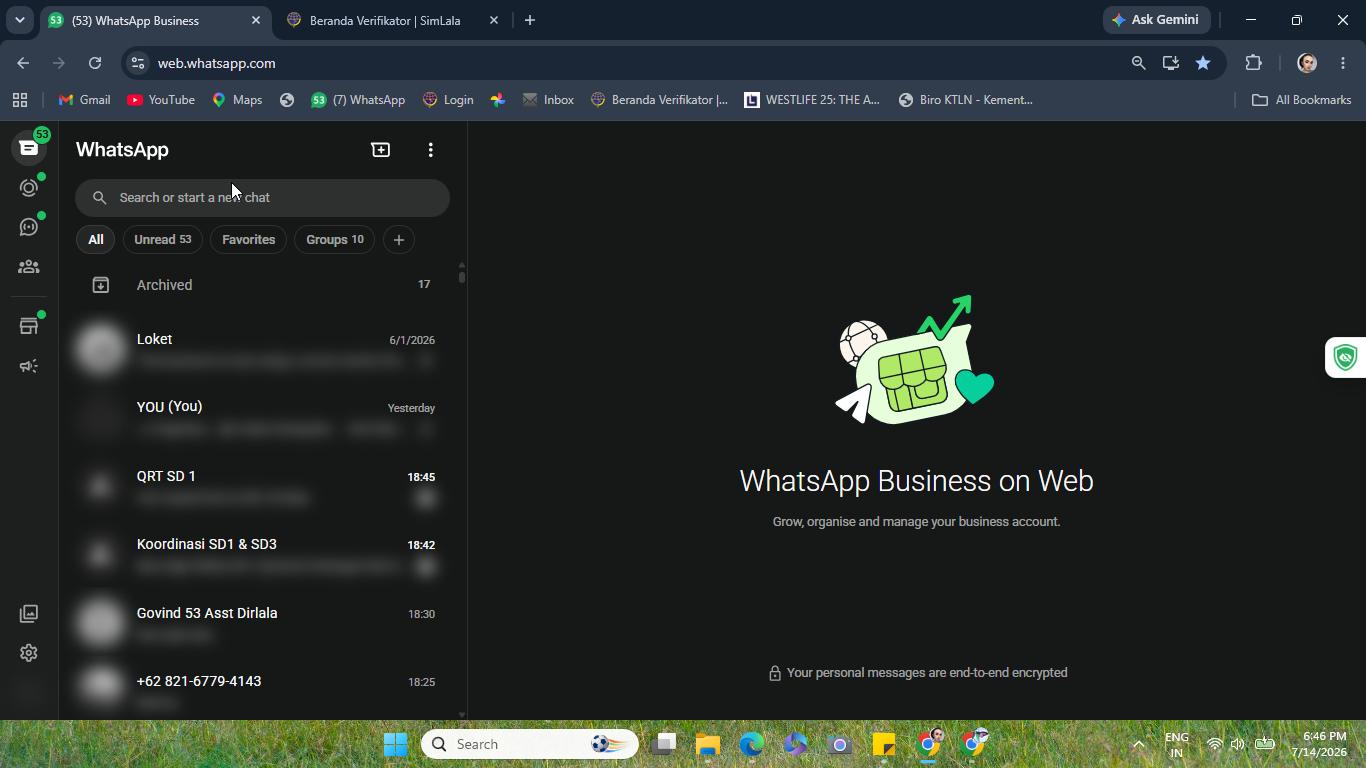Open the YOU (You) chat
The height and width of the screenshot is (768, 1366).
(263, 417)
